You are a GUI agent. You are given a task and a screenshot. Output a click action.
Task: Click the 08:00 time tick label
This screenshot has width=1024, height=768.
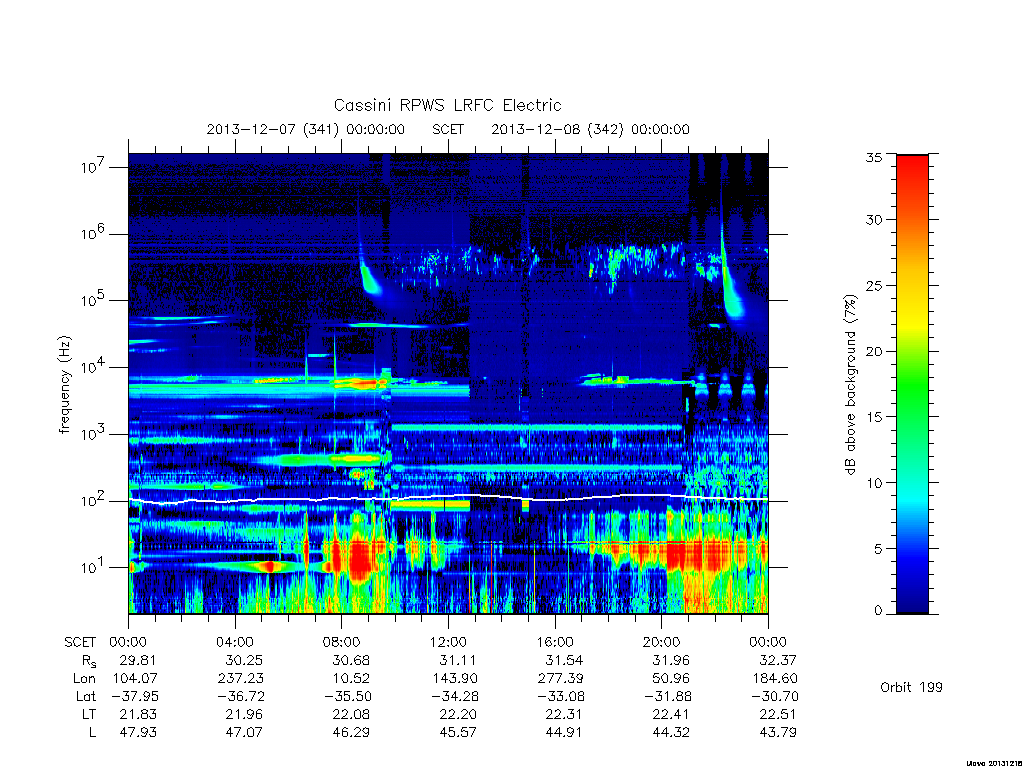pyautogui.click(x=342, y=642)
